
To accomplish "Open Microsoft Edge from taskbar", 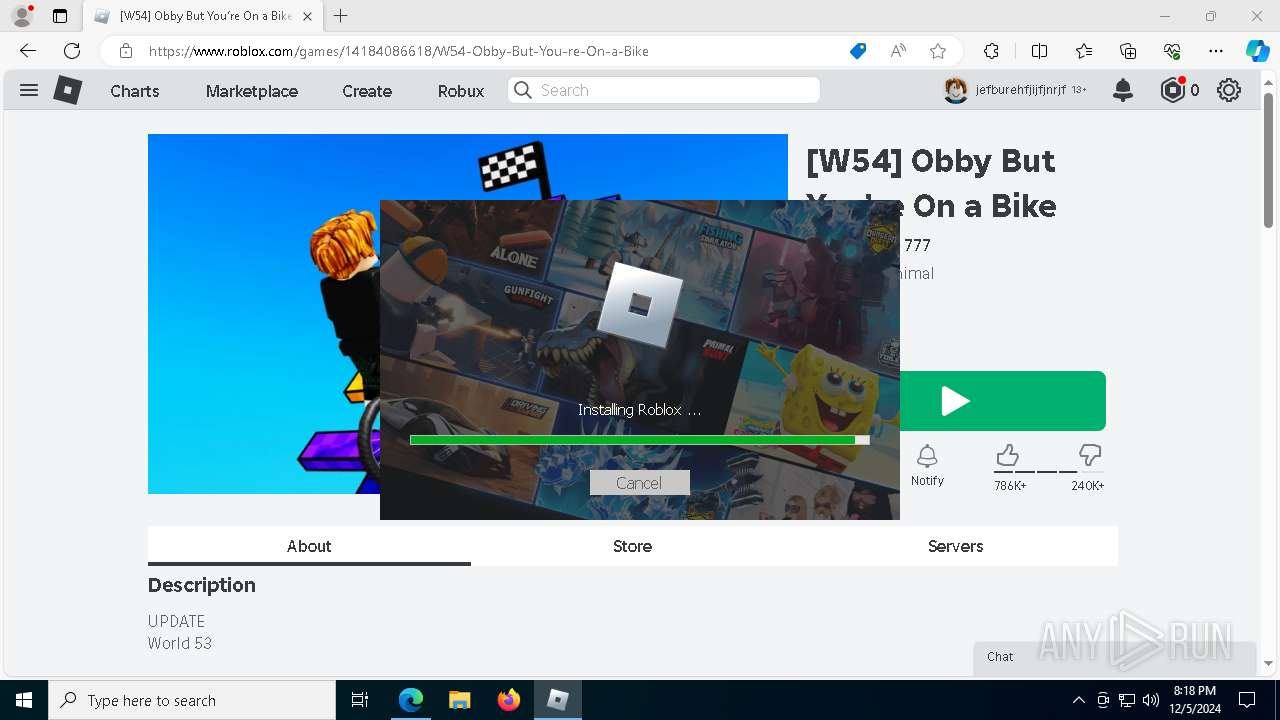I will (411, 700).
